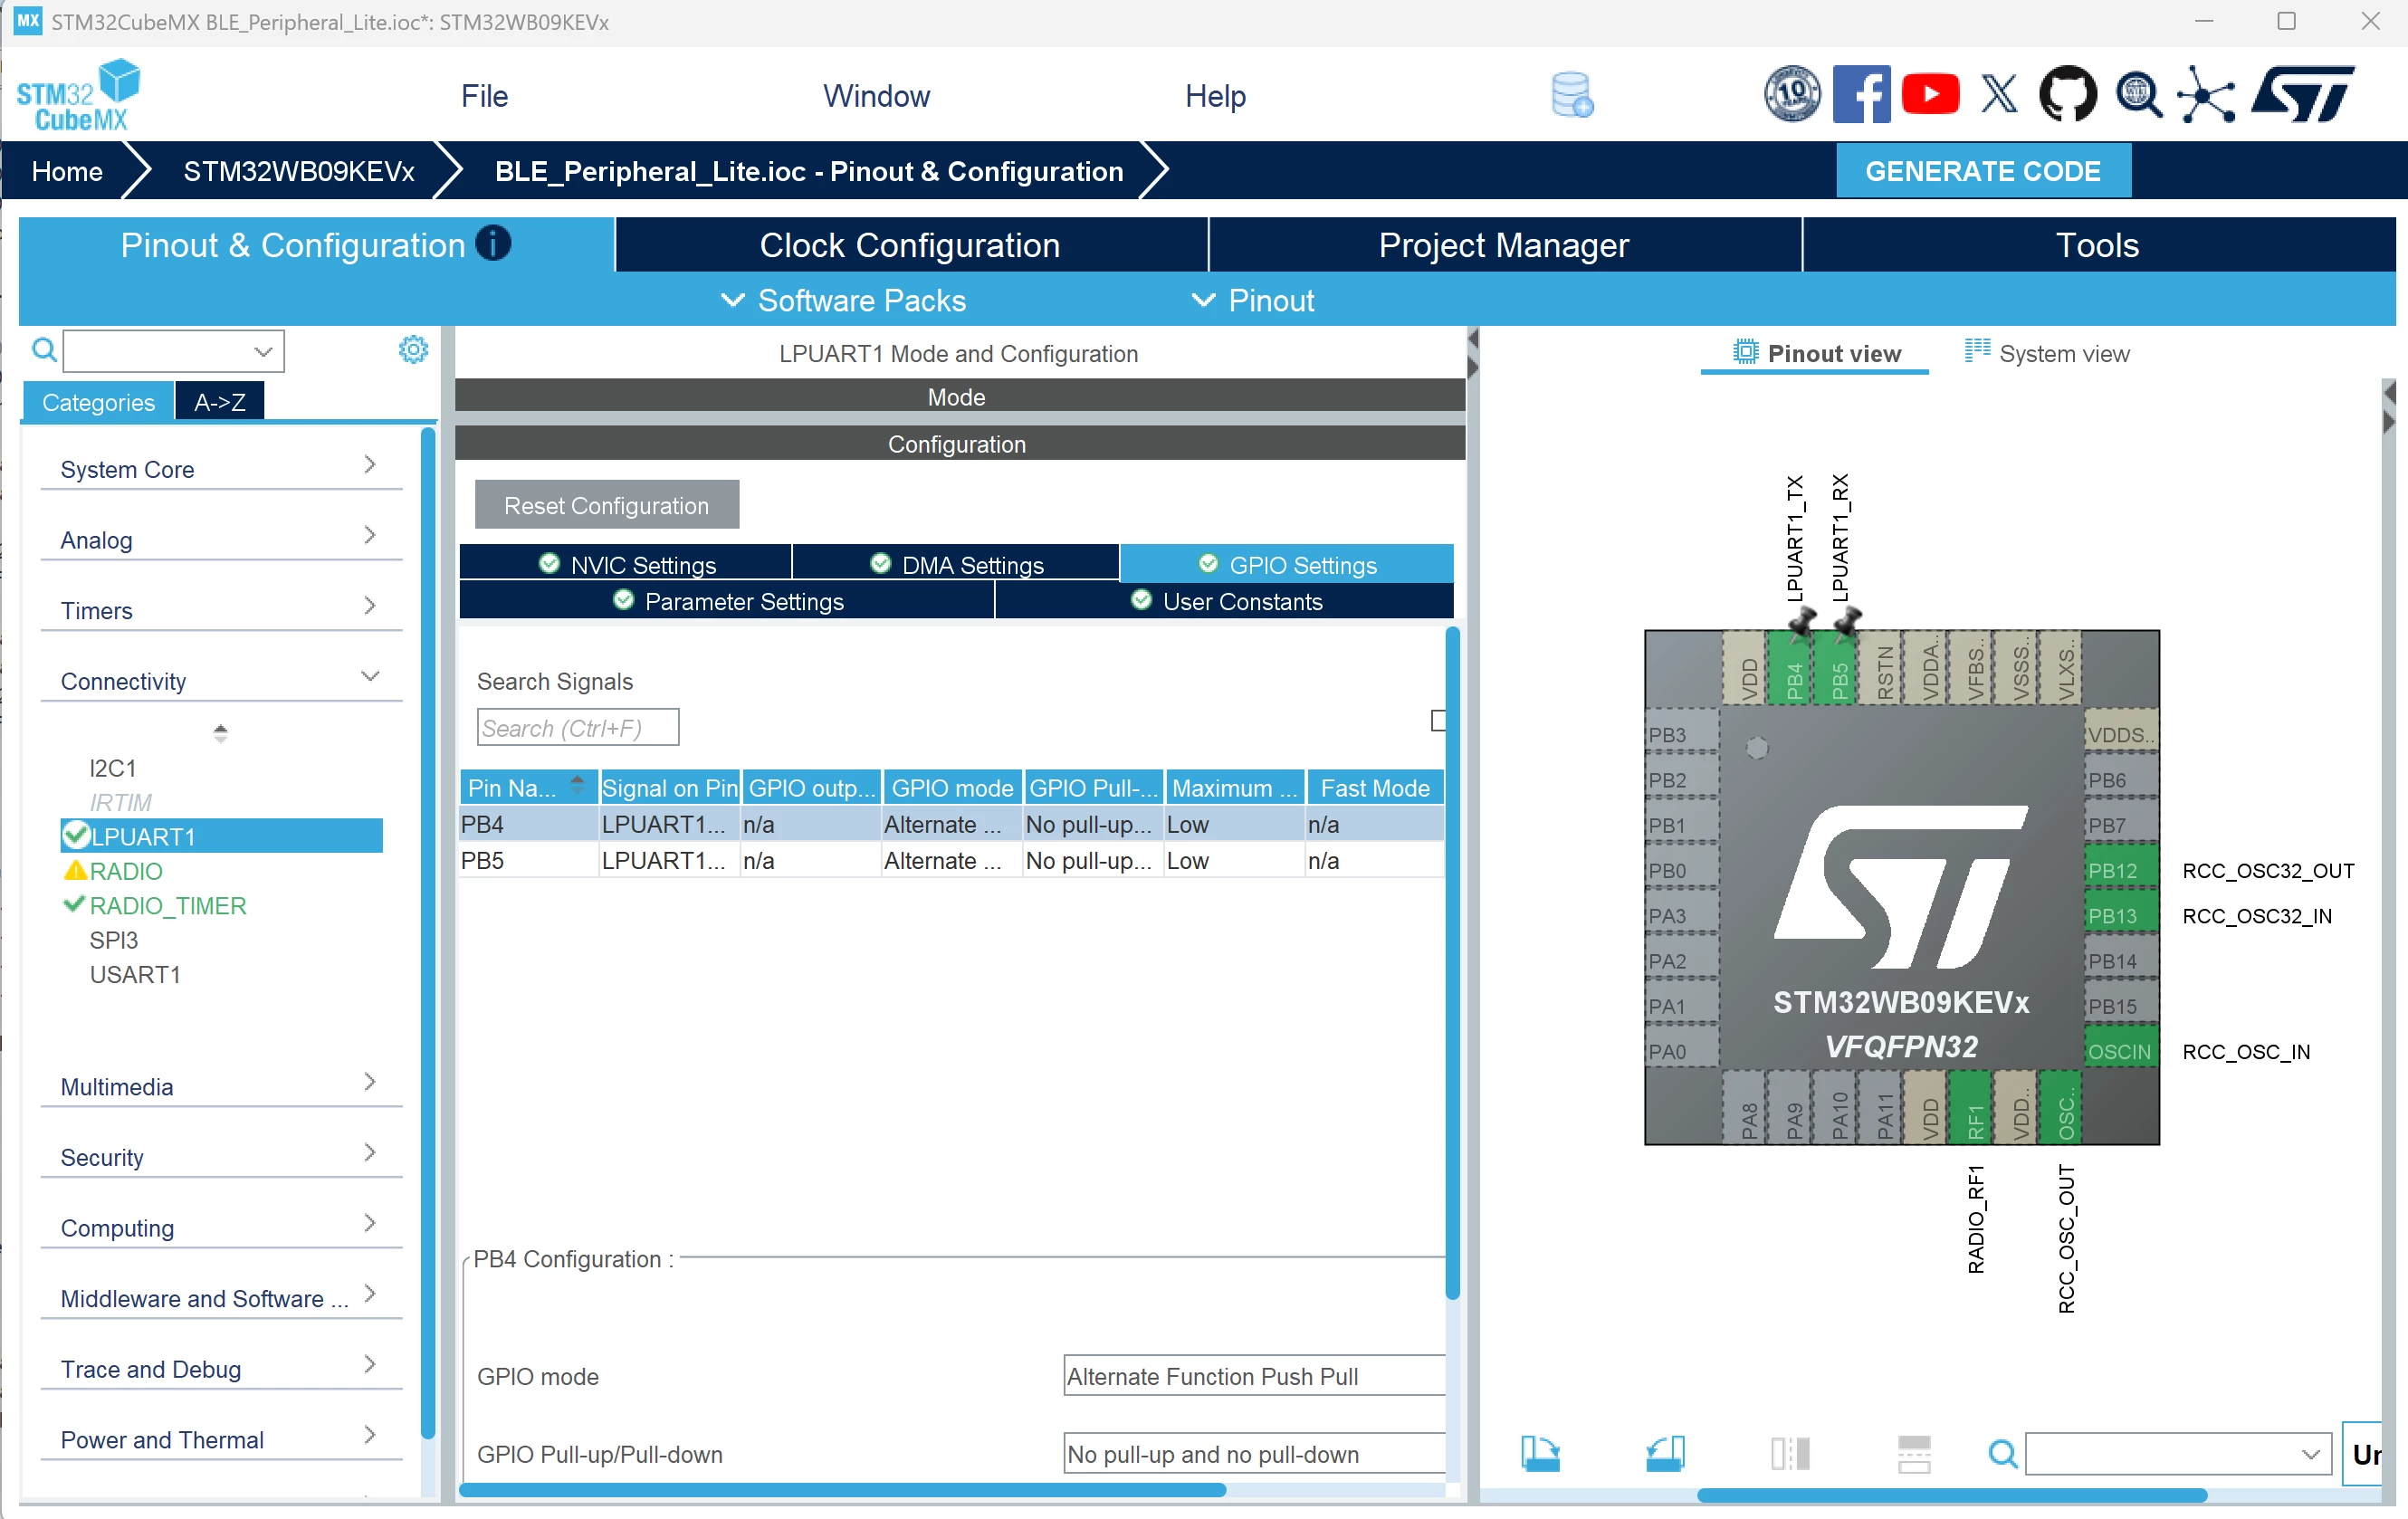Click the small sort arrows above I2C1
This screenshot has height=1519, width=2408.
coord(221,733)
